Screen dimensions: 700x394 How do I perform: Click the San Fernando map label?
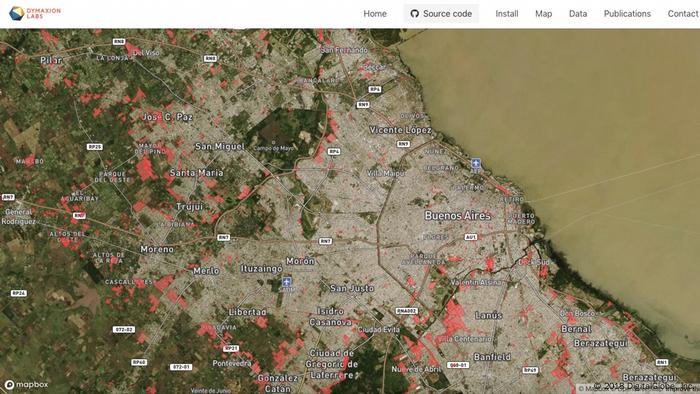[x=344, y=50]
